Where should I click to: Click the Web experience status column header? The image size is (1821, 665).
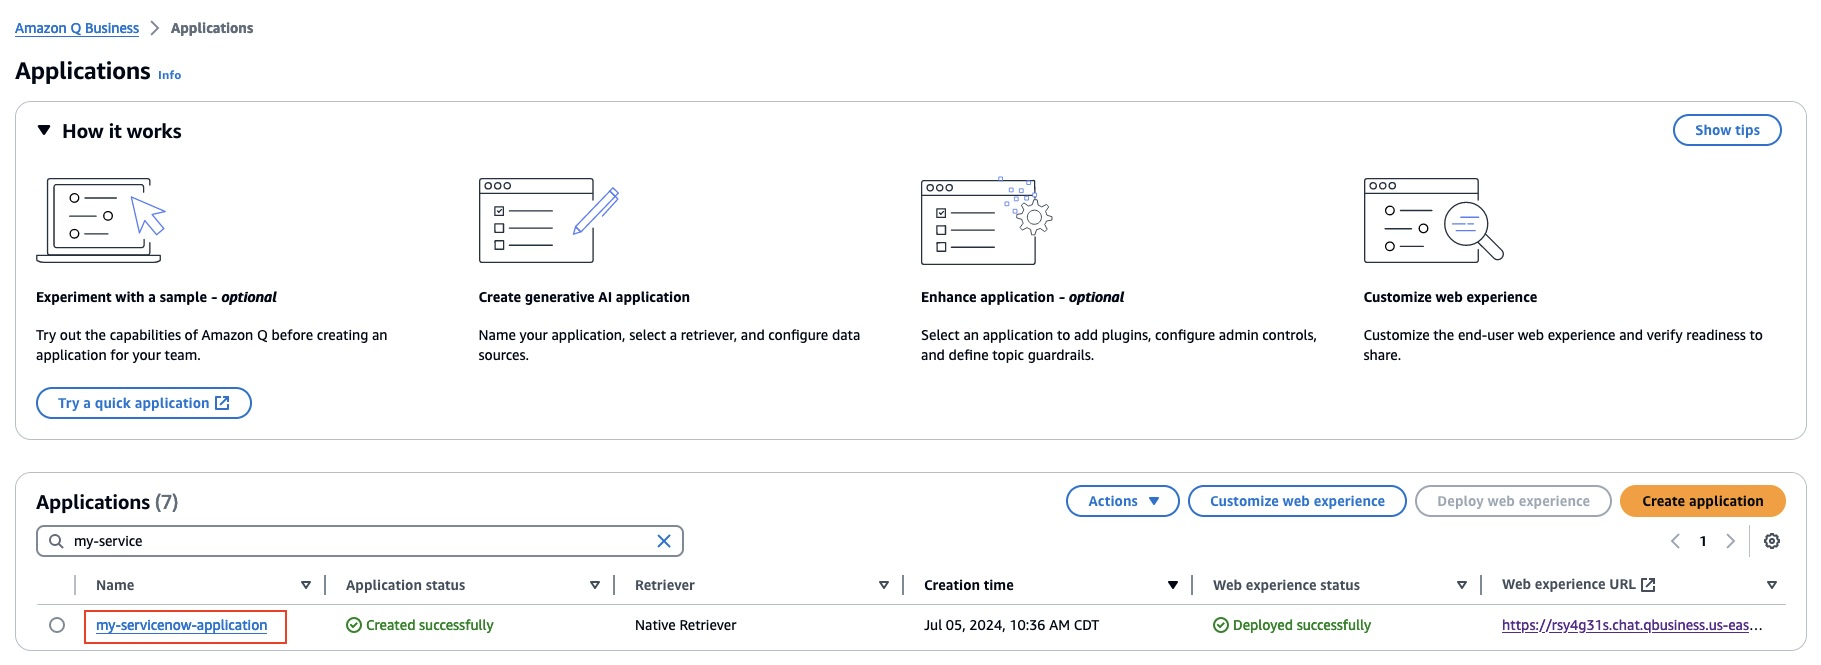tap(1286, 585)
